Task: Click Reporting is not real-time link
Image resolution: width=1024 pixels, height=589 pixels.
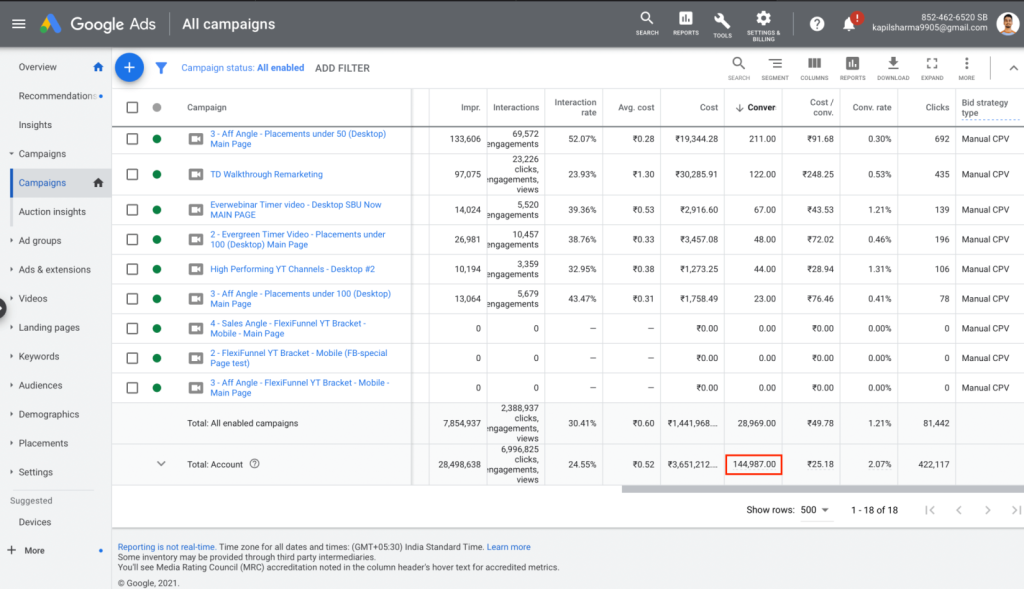Action: point(167,547)
